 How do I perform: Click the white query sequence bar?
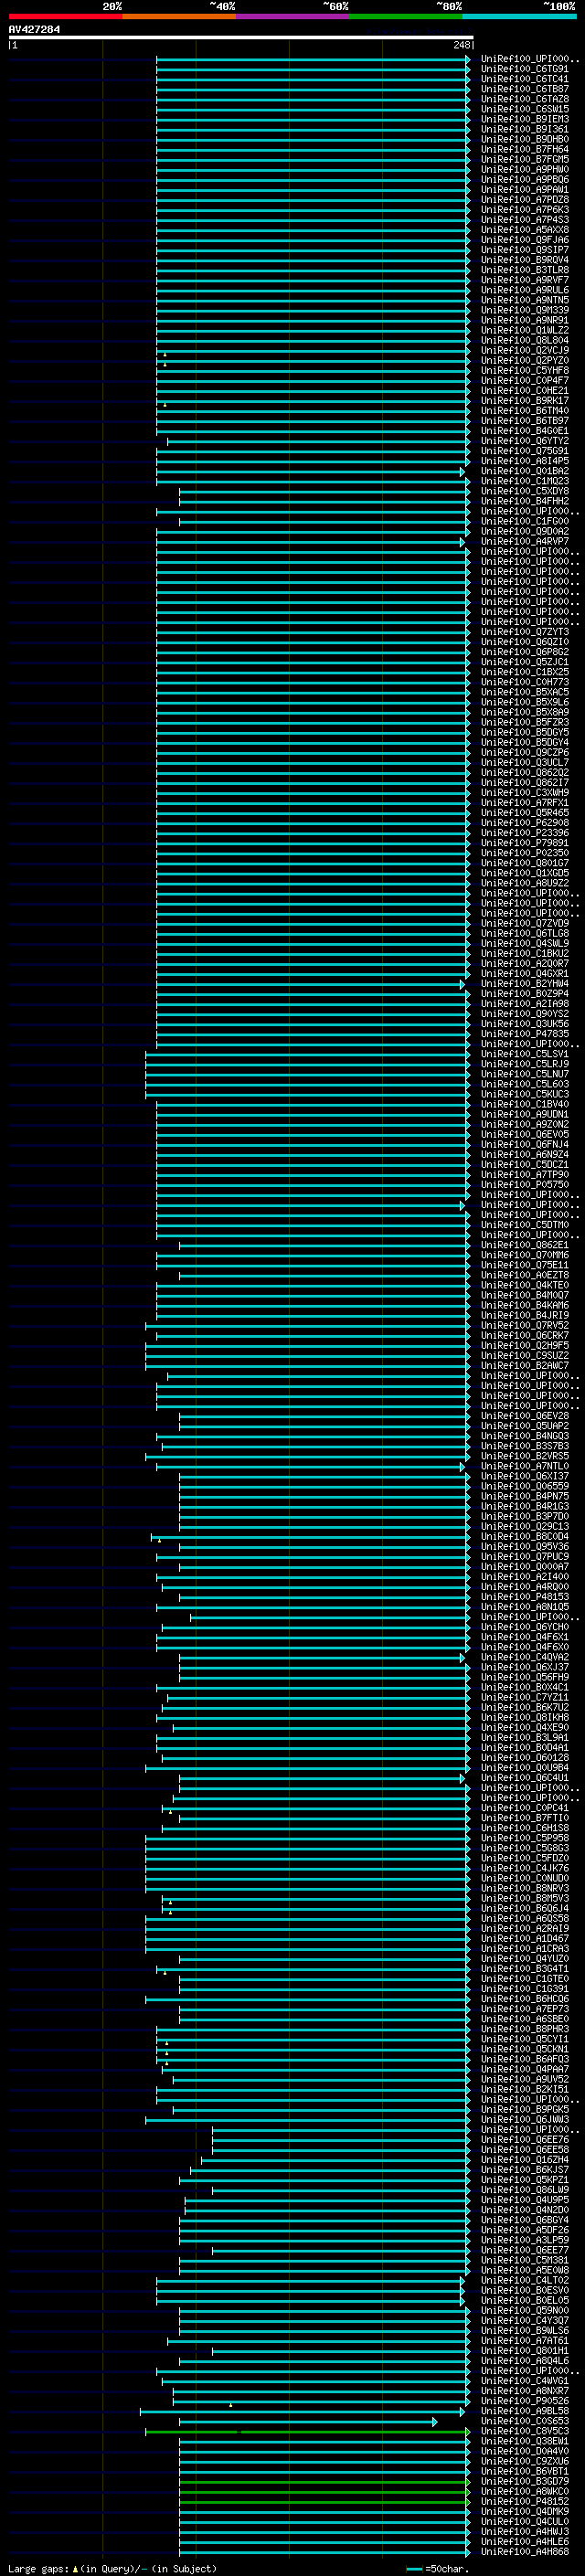pyautogui.click(x=241, y=37)
